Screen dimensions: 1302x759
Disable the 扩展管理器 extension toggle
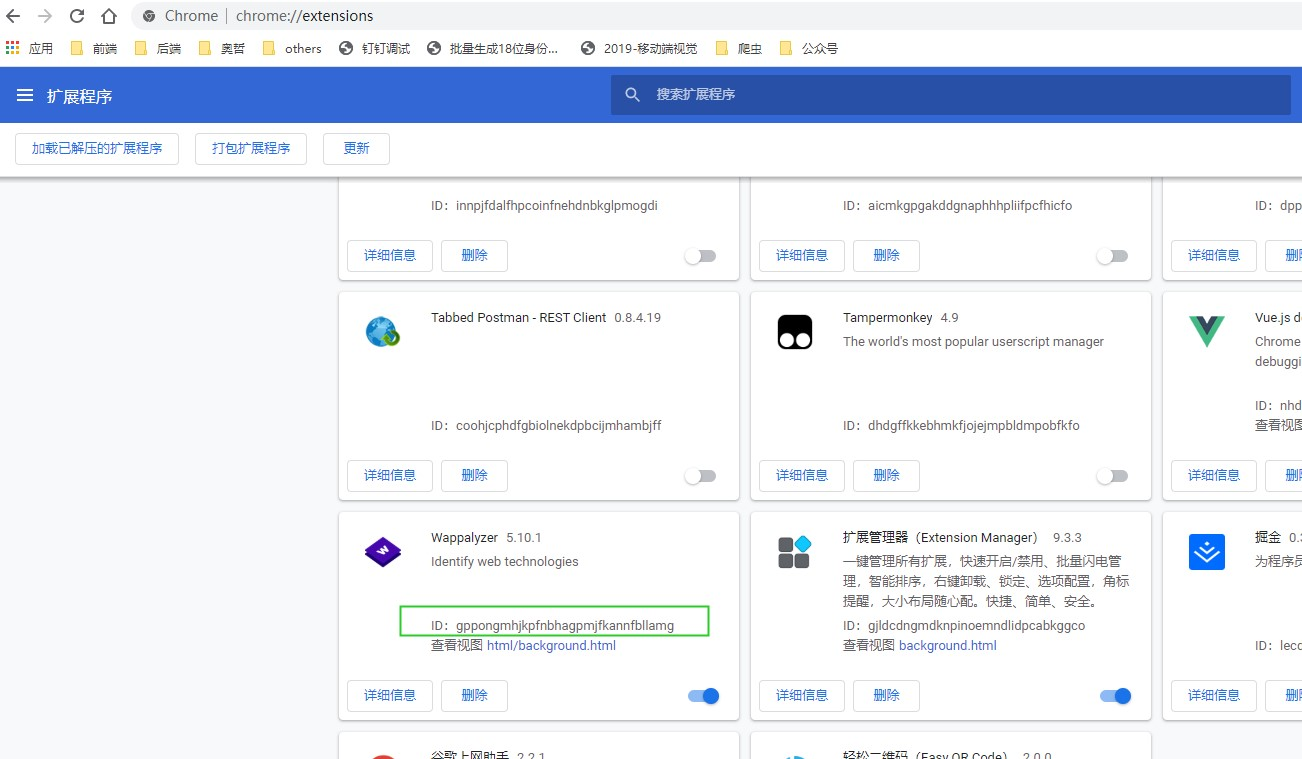[x=1116, y=696]
